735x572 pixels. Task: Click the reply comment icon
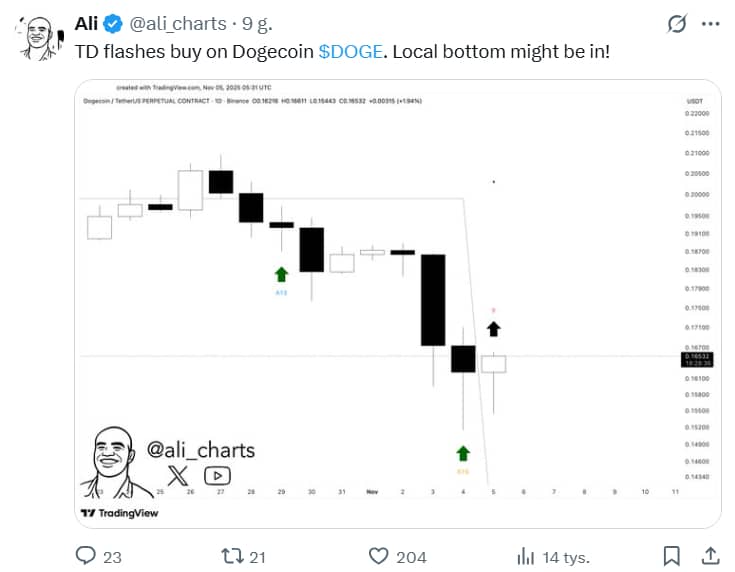pos(86,556)
